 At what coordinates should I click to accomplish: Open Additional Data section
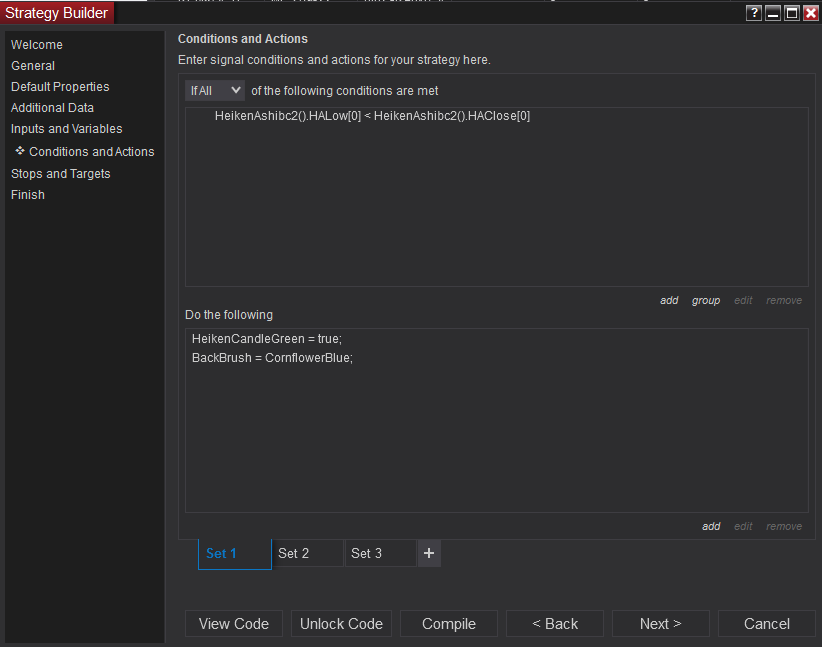[x=52, y=107]
